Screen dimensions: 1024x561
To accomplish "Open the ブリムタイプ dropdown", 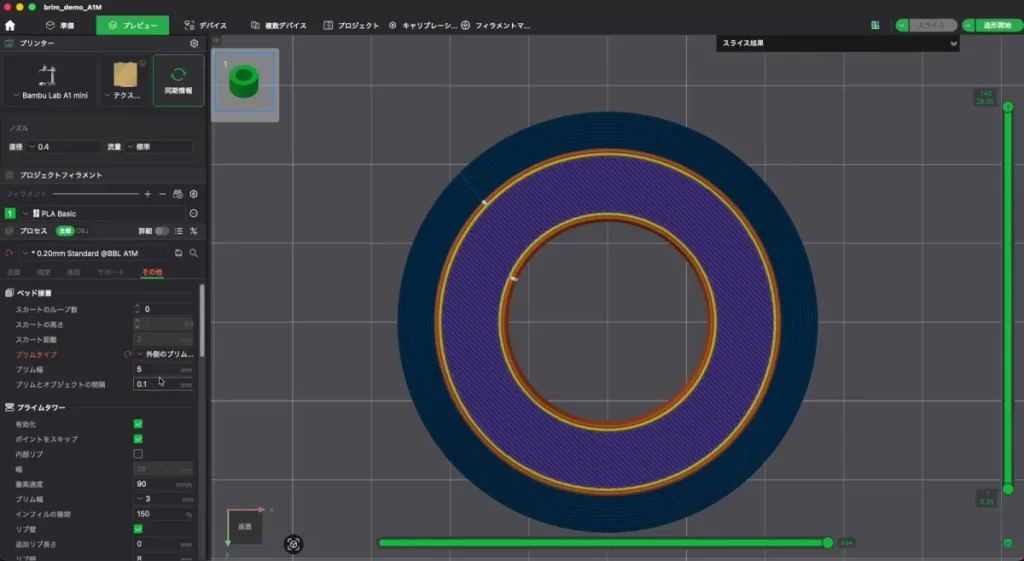I will (x=166, y=354).
